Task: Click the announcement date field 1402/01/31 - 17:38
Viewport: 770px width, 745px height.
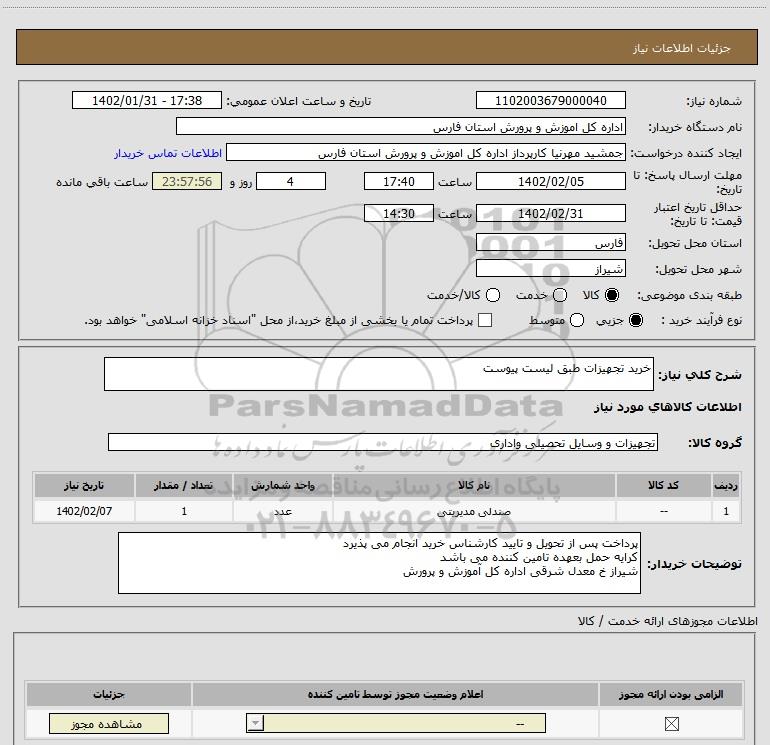Action: (x=147, y=100)
